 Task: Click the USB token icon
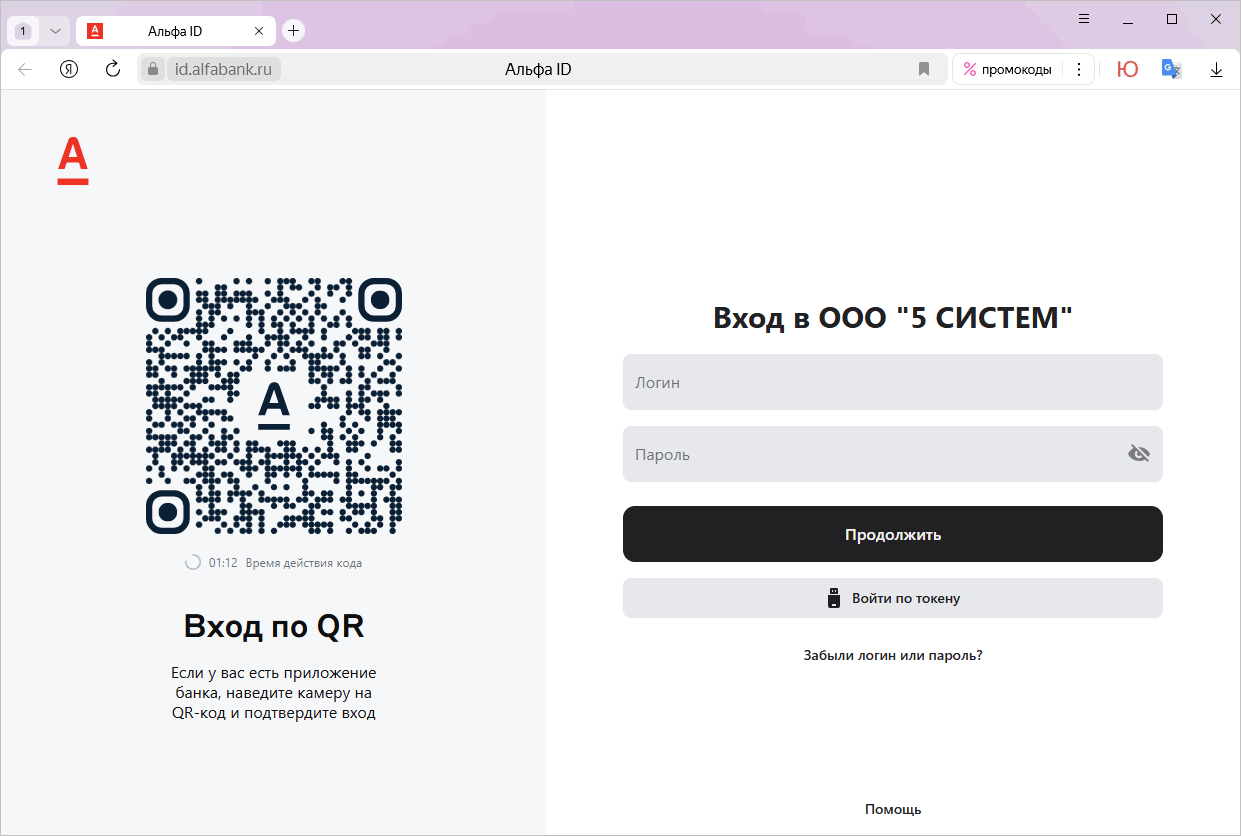(834, 598)
